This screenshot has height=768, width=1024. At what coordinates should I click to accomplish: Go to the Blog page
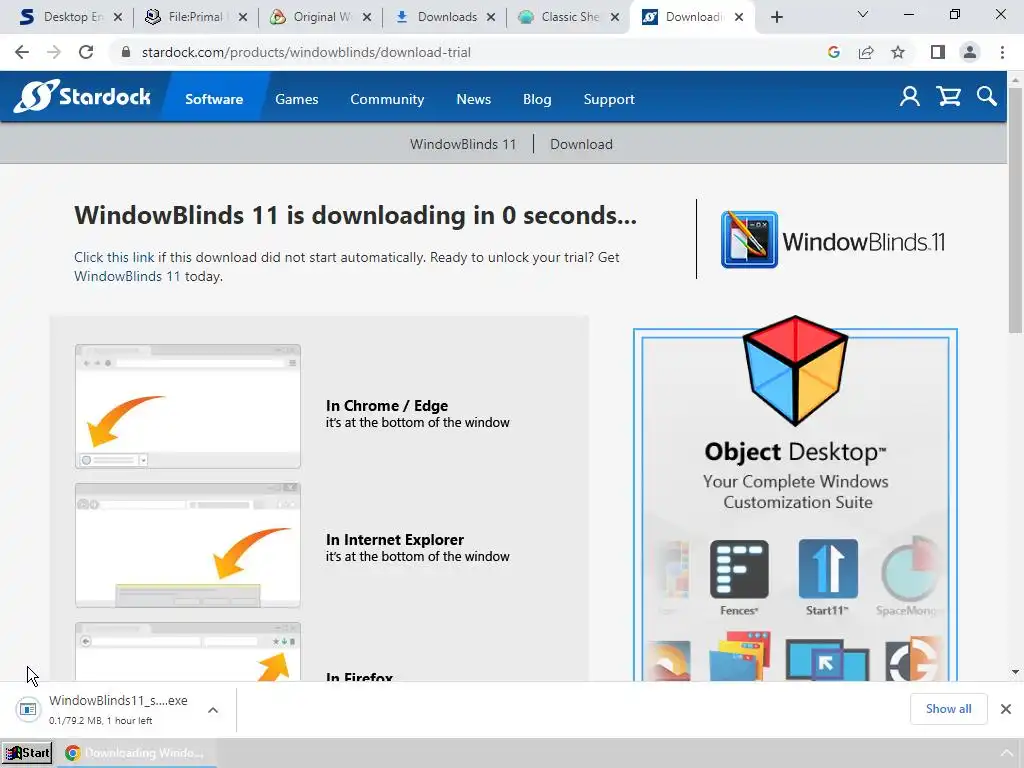coord(537,99)
